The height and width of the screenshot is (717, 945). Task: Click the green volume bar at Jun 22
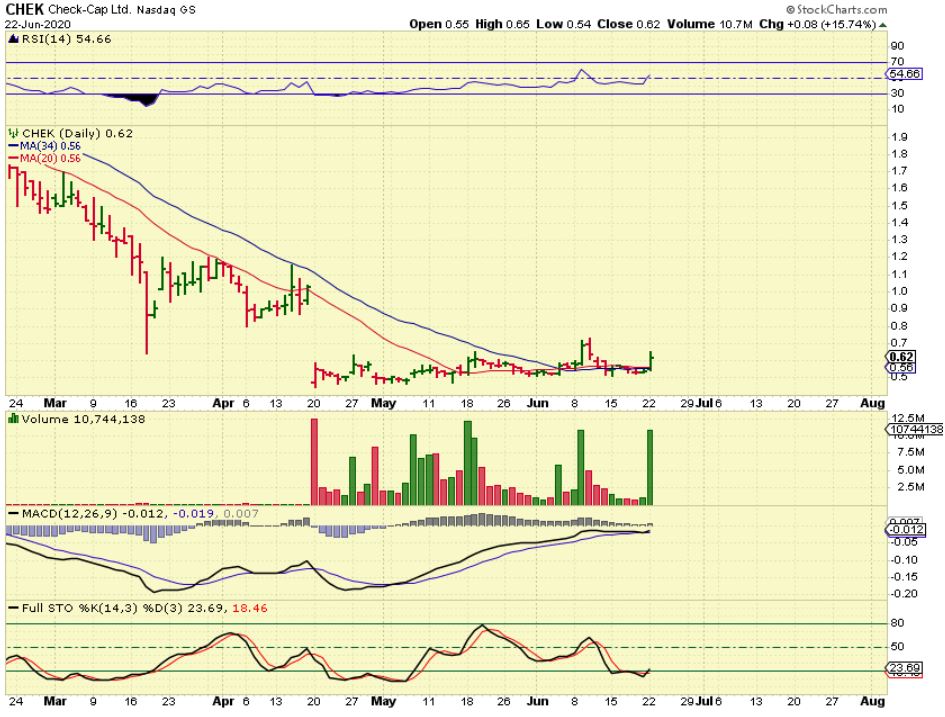(650, 468)
